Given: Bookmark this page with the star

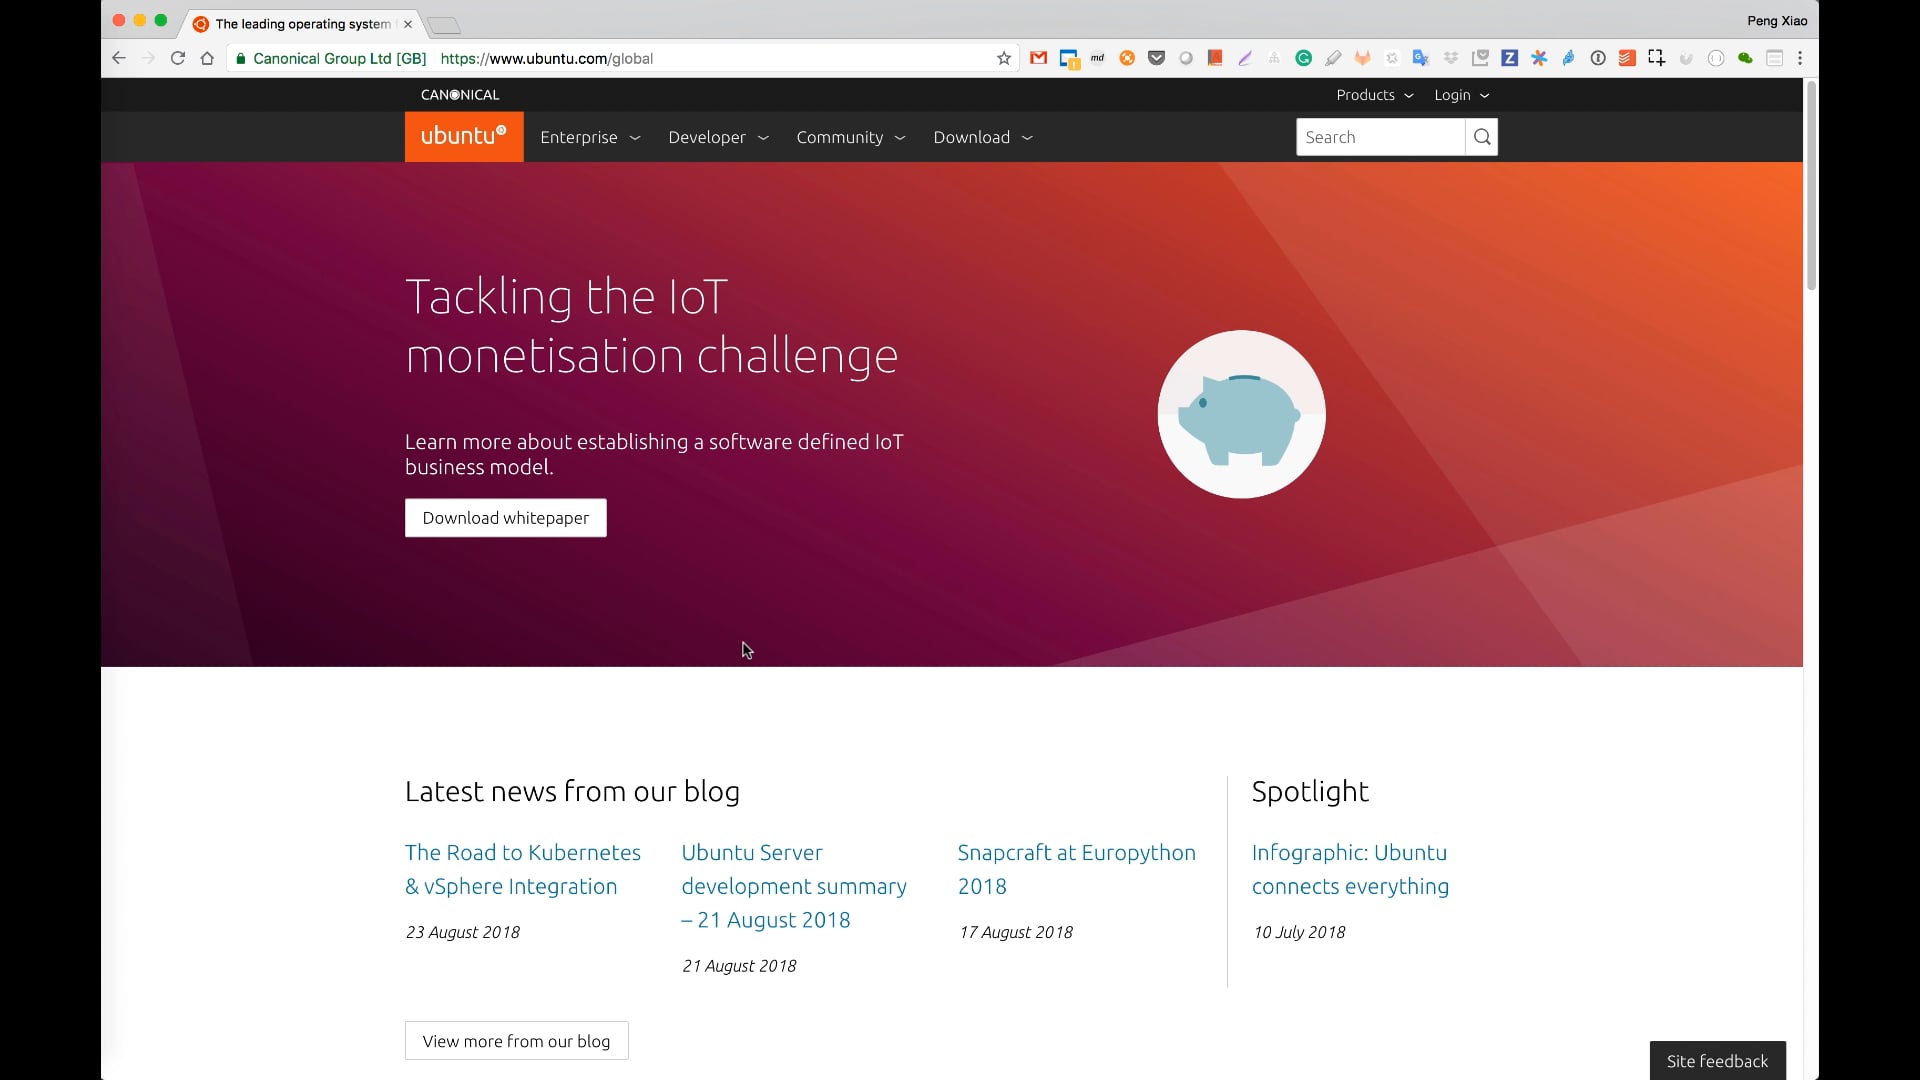Looking at the screenshot, I should click(x=1004, y=58).
